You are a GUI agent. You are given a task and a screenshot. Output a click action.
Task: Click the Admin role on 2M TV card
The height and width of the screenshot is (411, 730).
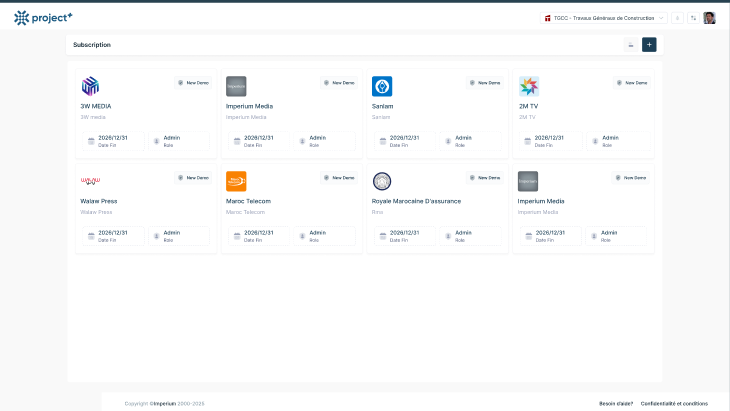point(610,138)
